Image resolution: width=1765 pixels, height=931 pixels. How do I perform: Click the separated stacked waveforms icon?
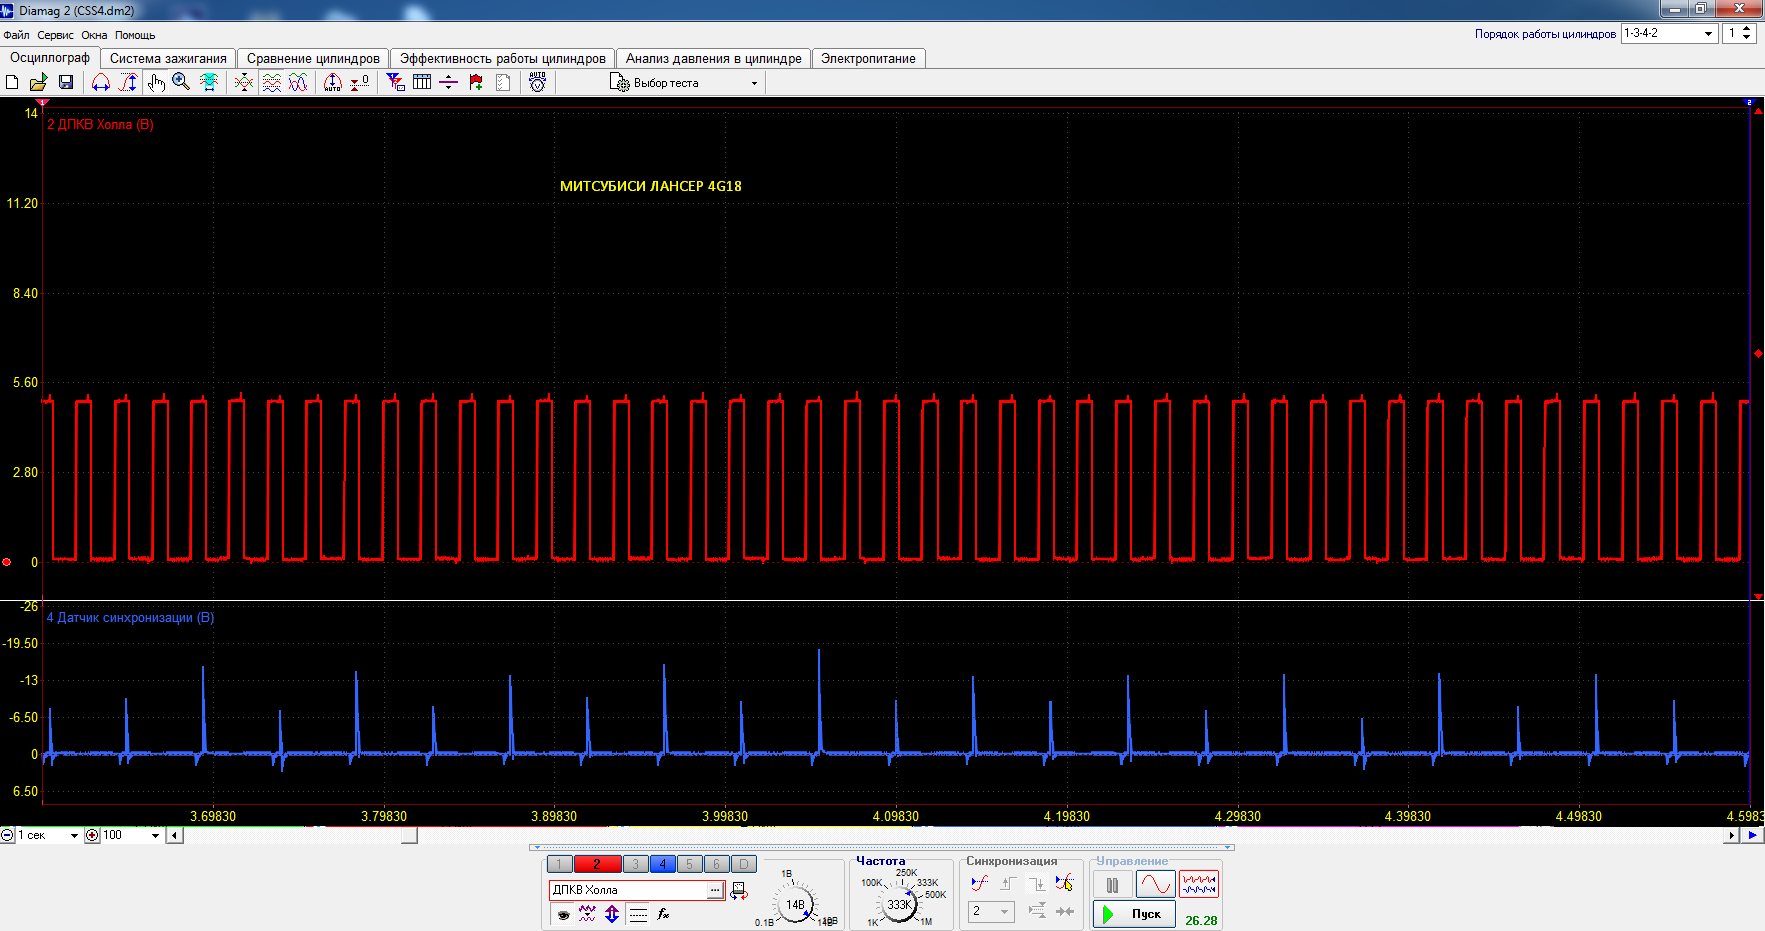(x=271, y=83)
